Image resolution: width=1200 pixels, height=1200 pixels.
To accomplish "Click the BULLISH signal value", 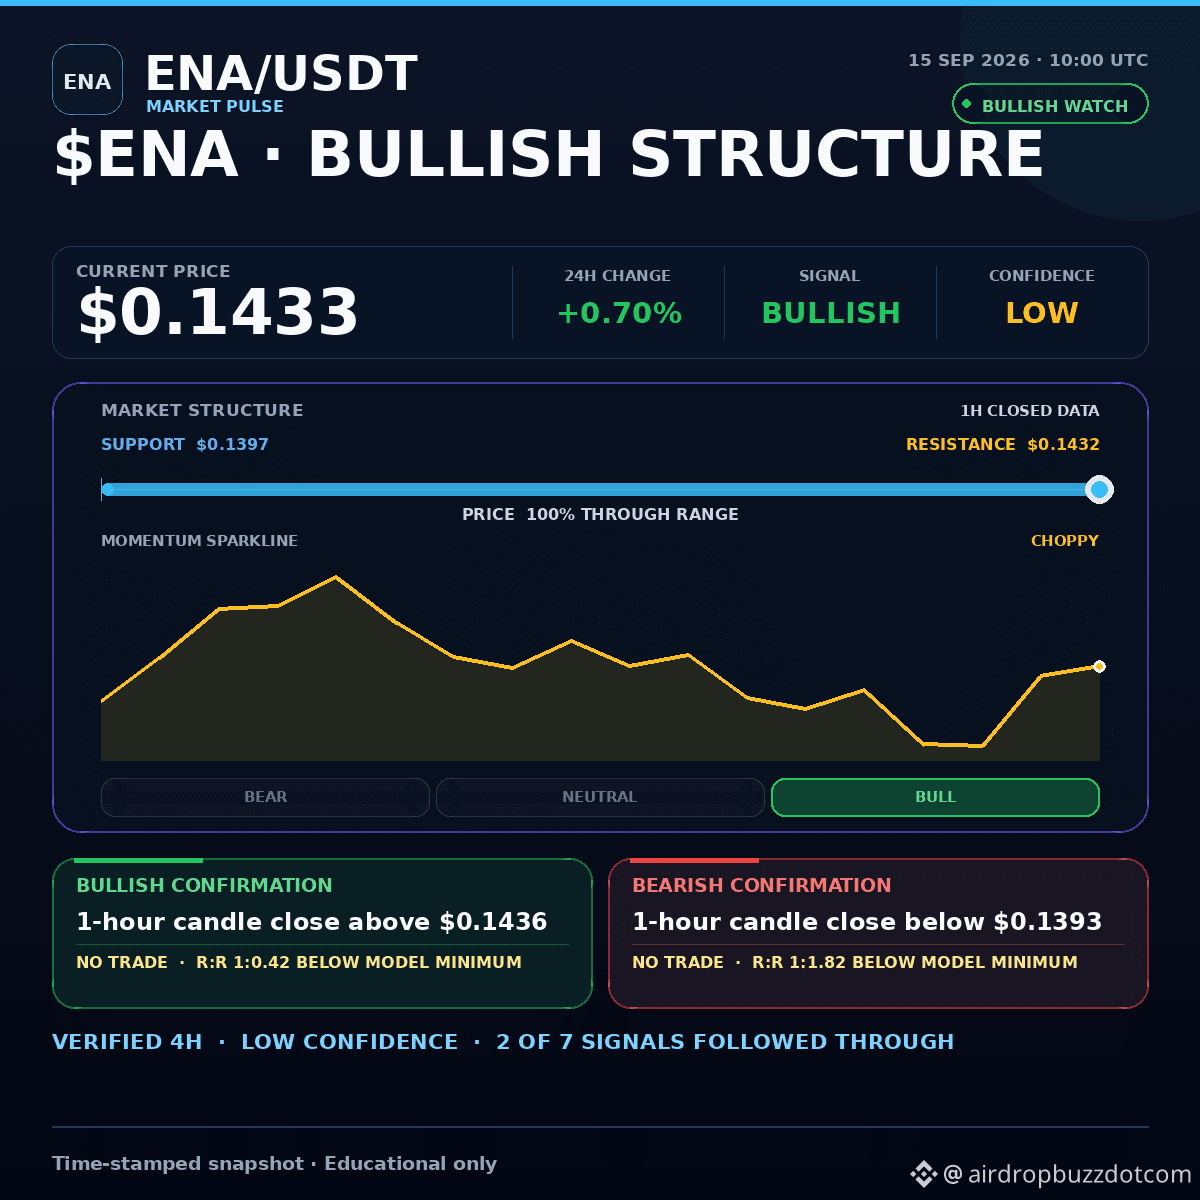I will tap(831, 313).
